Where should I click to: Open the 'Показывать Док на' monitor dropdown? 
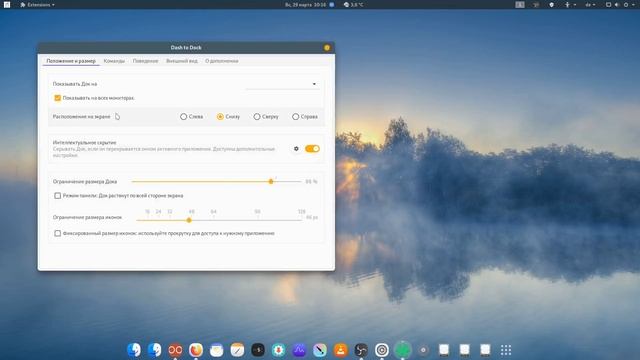[x=282, y=84]
